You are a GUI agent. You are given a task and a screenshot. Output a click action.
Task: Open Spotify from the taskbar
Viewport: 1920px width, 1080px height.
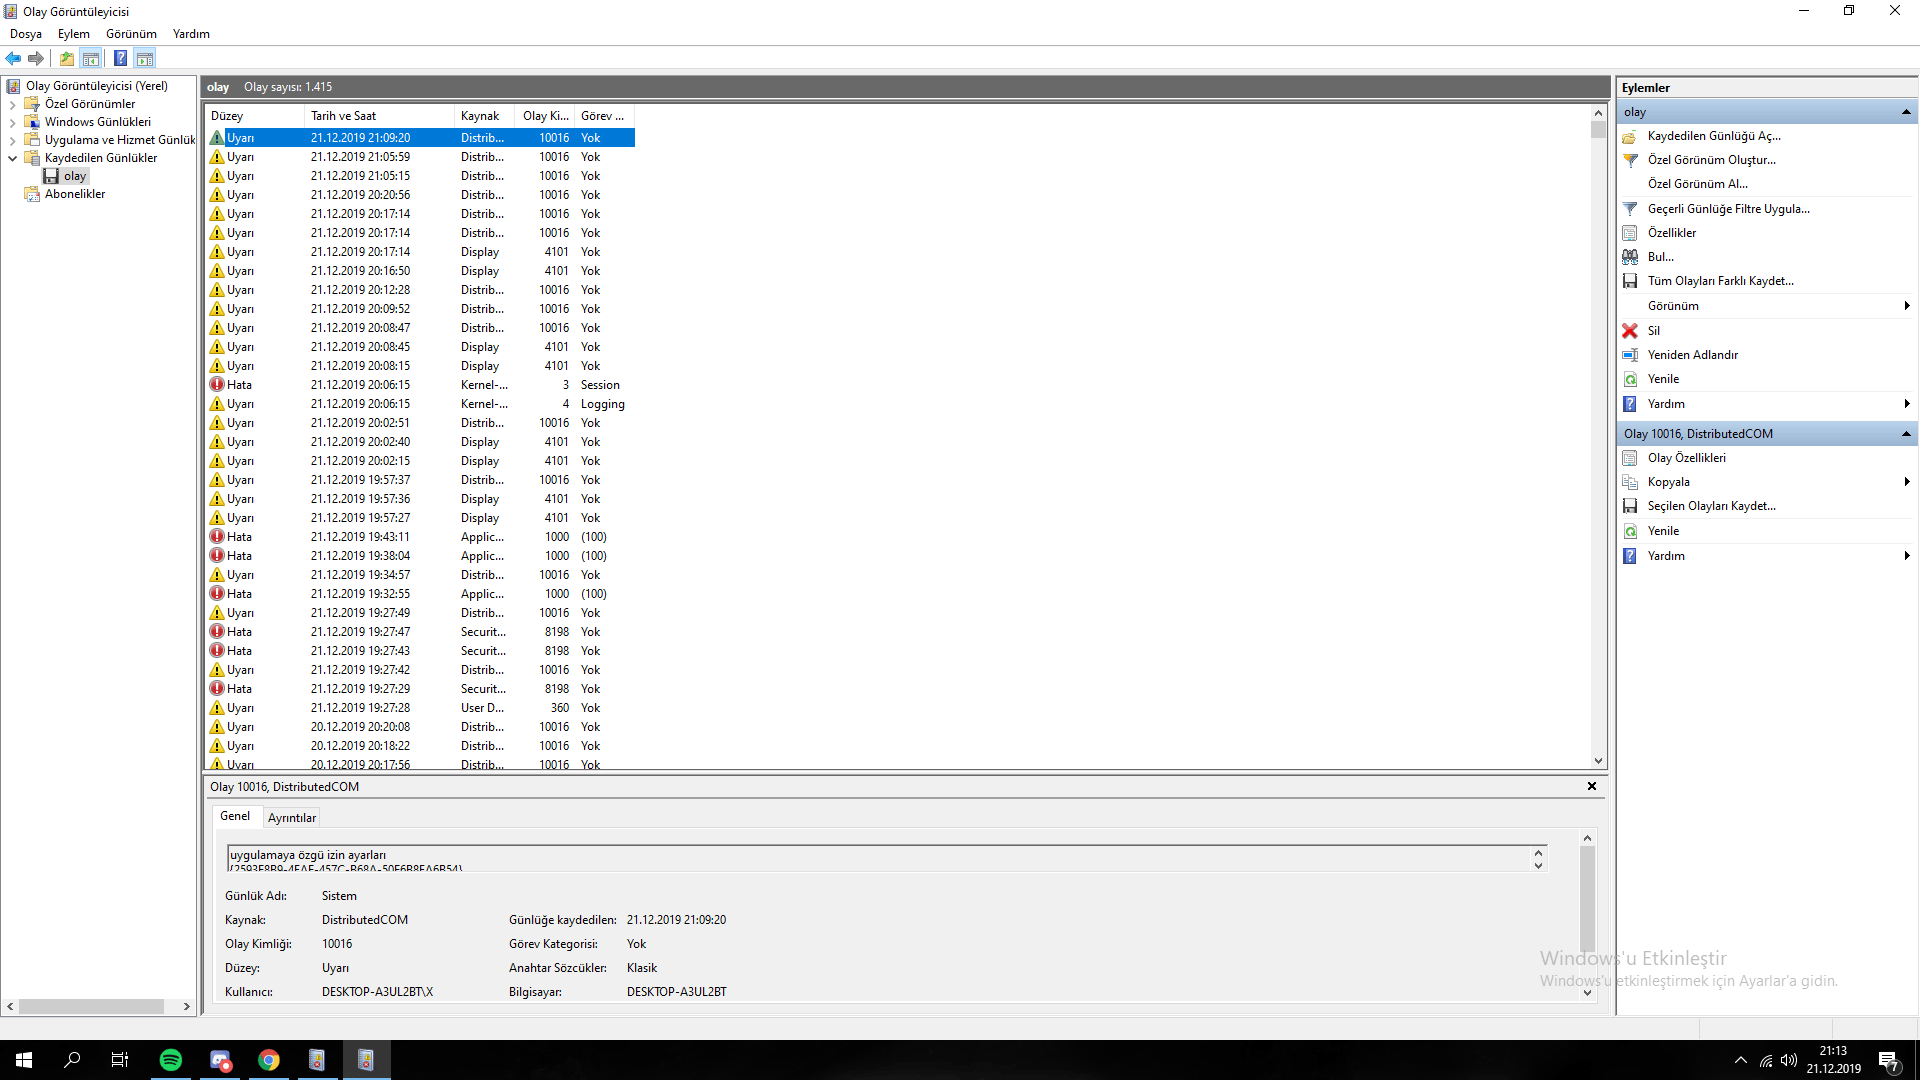tap(171, 1060)
